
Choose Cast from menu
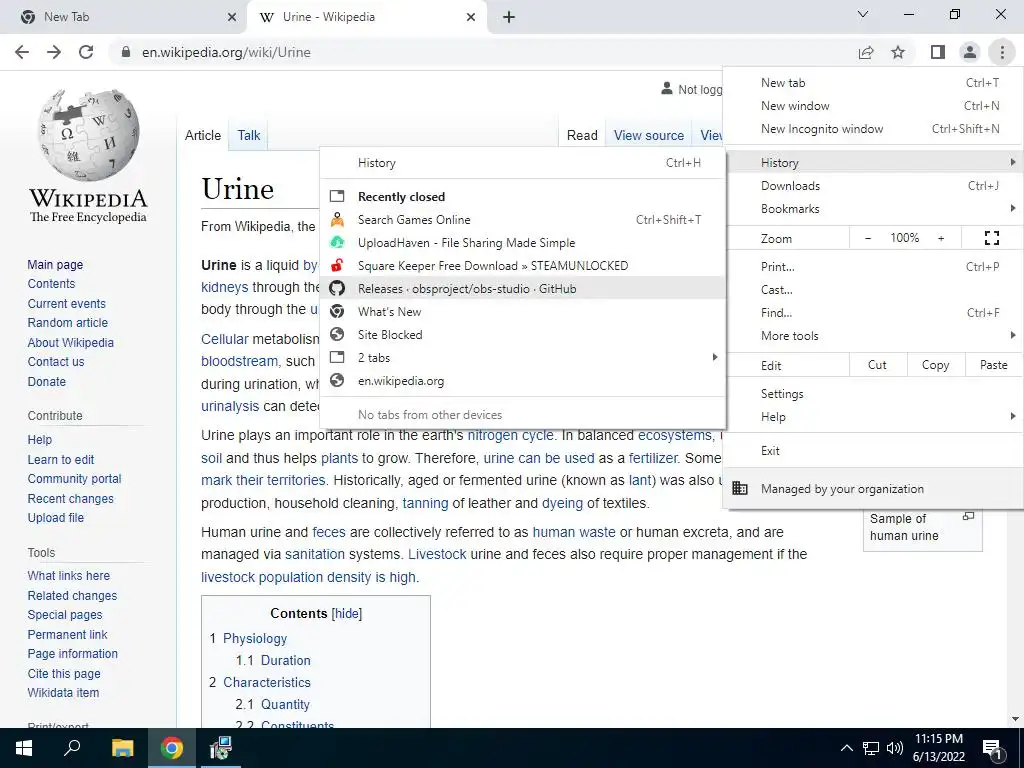[x=874, y=290]
